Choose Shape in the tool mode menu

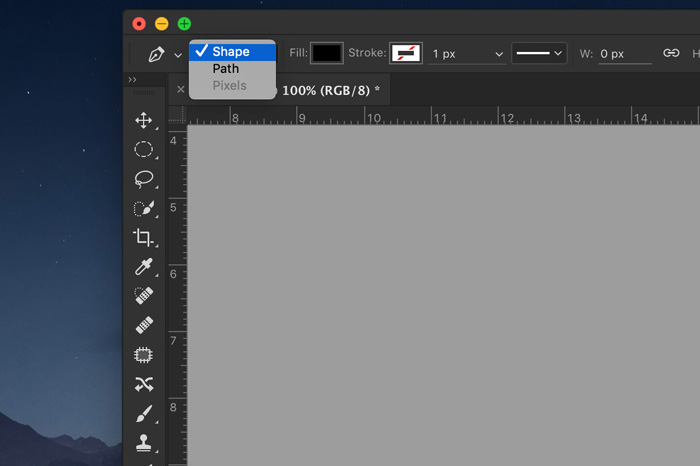(x=232, y=52)
